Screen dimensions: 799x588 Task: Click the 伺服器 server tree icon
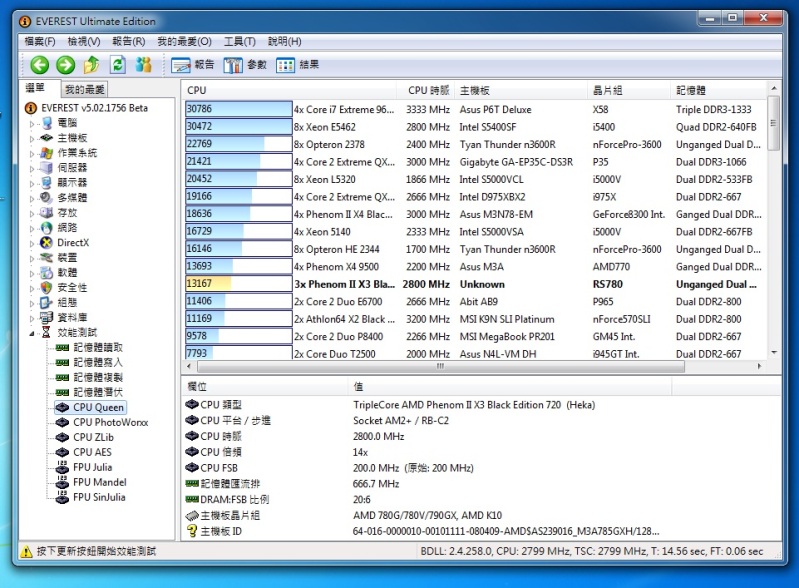[46, 168]
